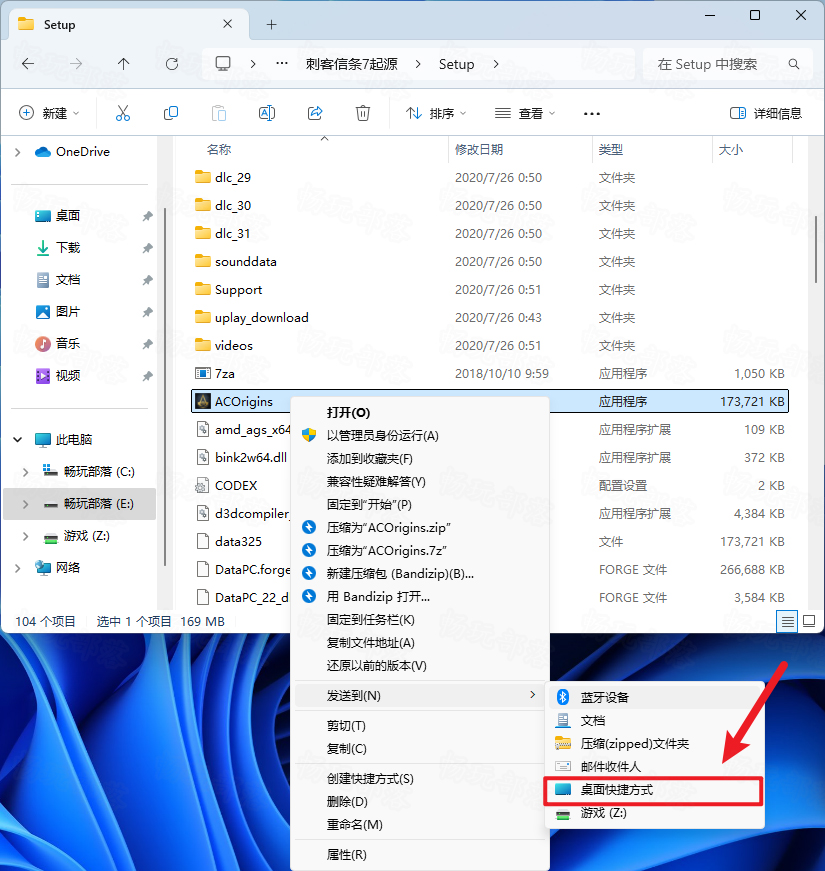This screenshot has height=871, width=825.
Task: Switch to details list view icon
Action: click(787, 621)
